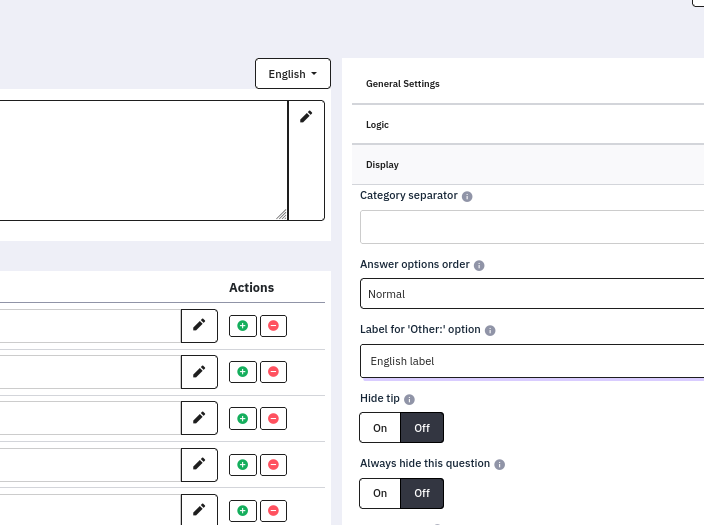The height and width of the screenshot is (525, 704).
Task: Click the info icon beside Answer options order
Action: coord(479,266)
